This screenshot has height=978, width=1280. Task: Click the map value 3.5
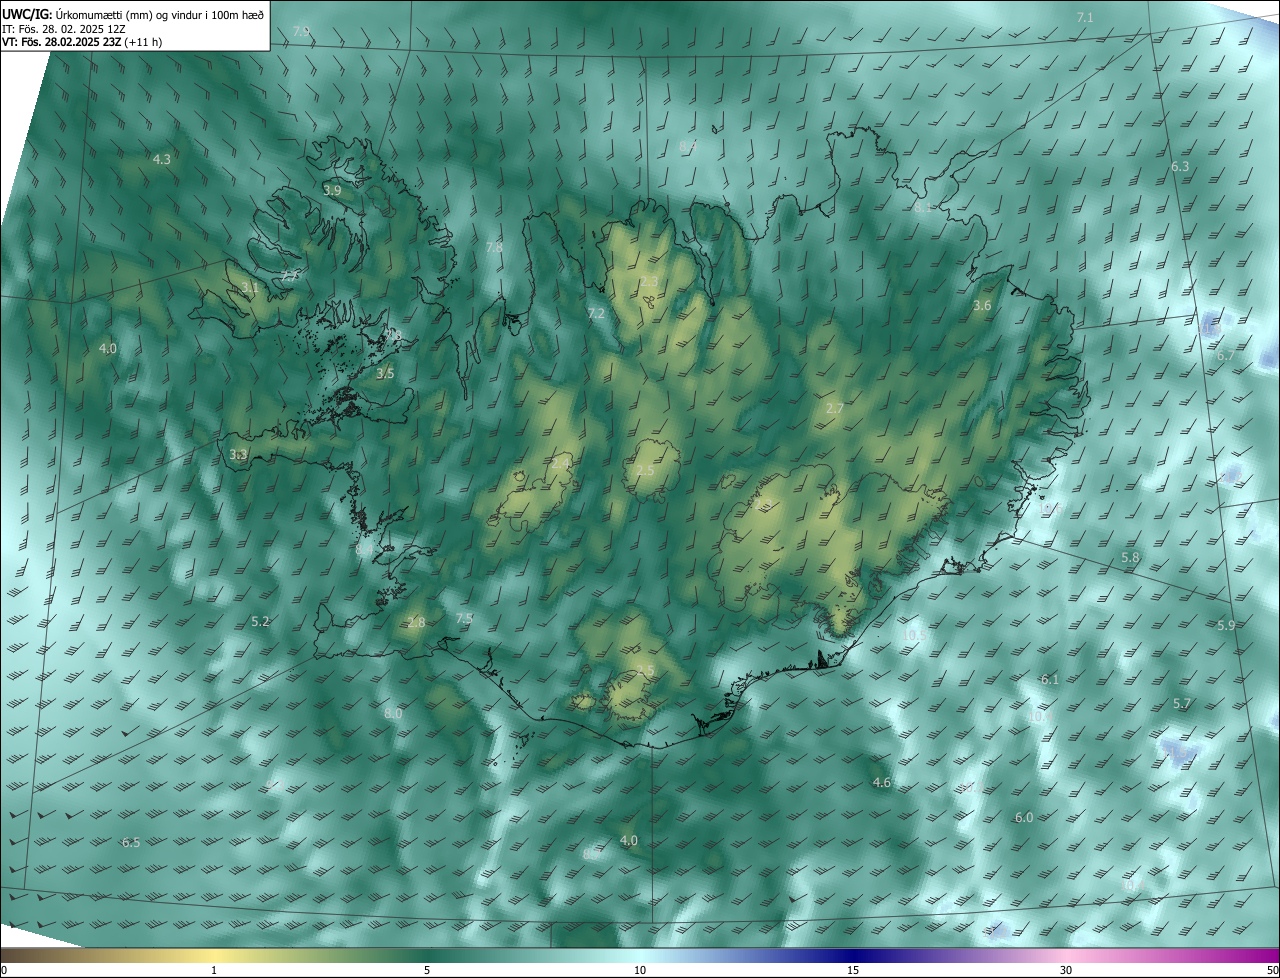pyautogui.click(x=385, y=374)
